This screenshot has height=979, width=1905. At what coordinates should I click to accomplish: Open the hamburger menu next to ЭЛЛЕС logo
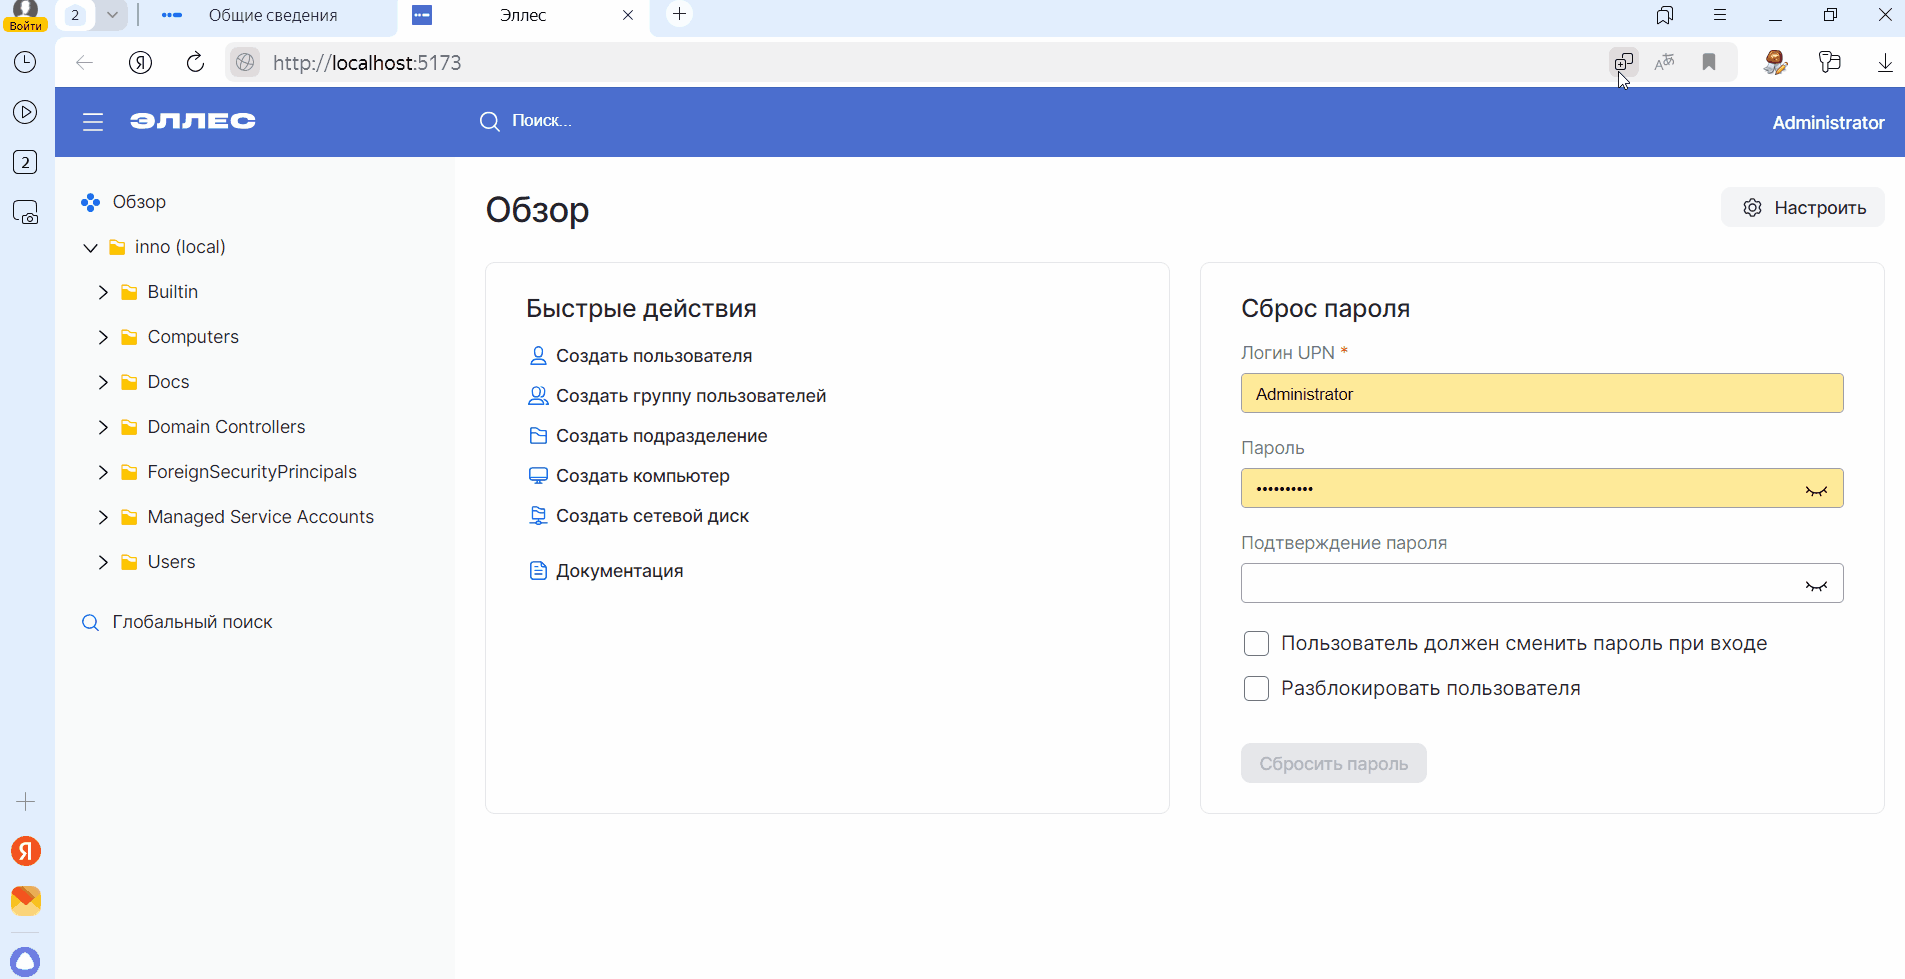(x=92, y=121)
